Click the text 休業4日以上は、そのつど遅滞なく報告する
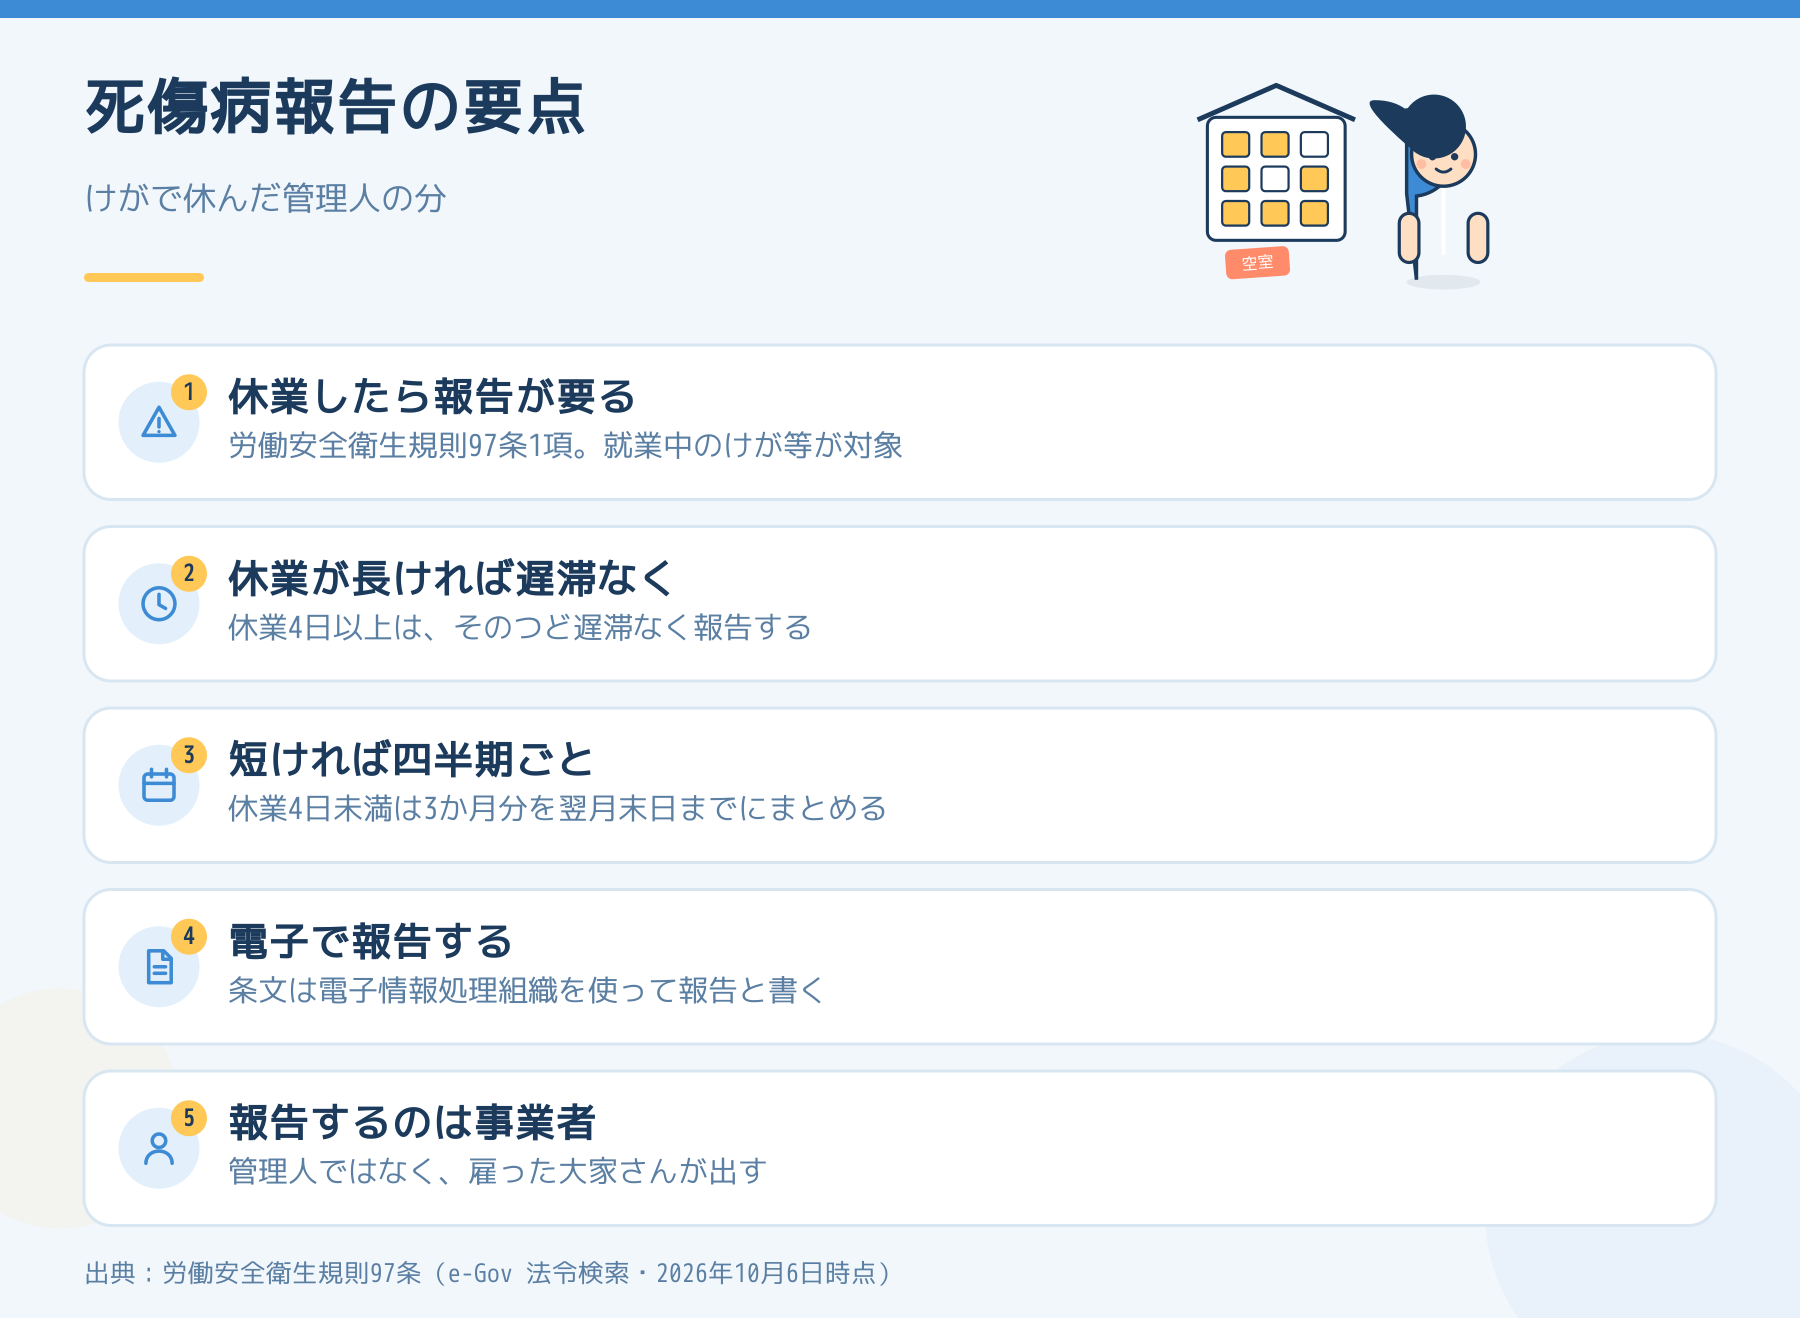1800x1318 pixels. [x=519, y=628]
